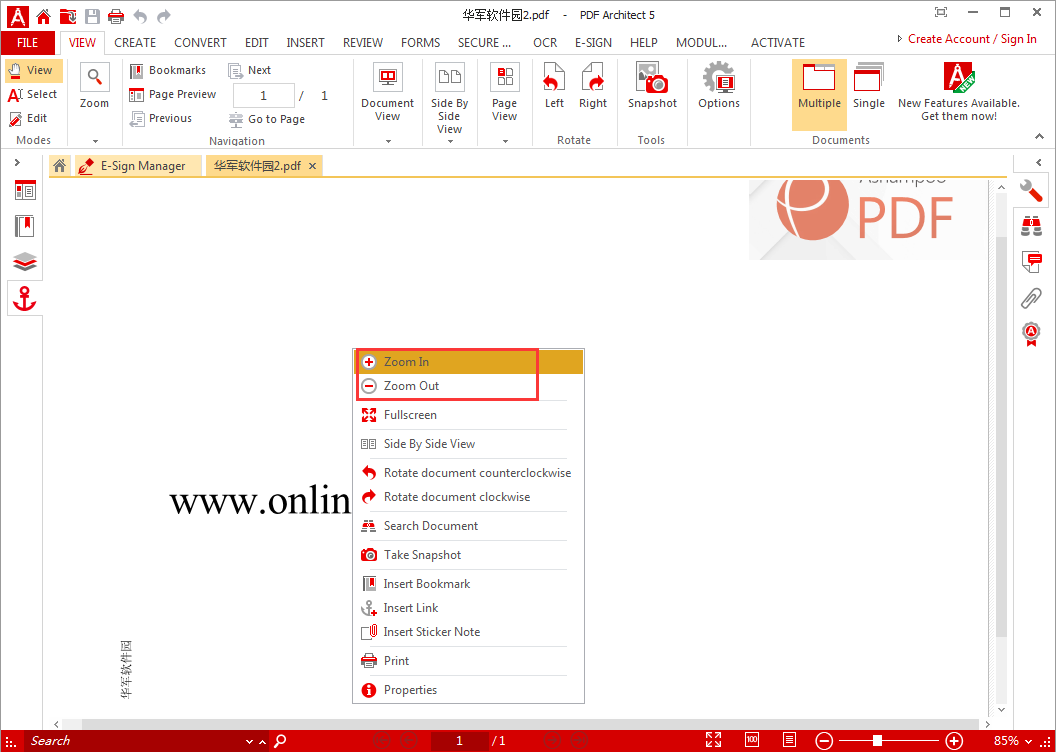Click the plus zoom-in icon in status bar
1056x752 pixels.
tap(954, 741)
